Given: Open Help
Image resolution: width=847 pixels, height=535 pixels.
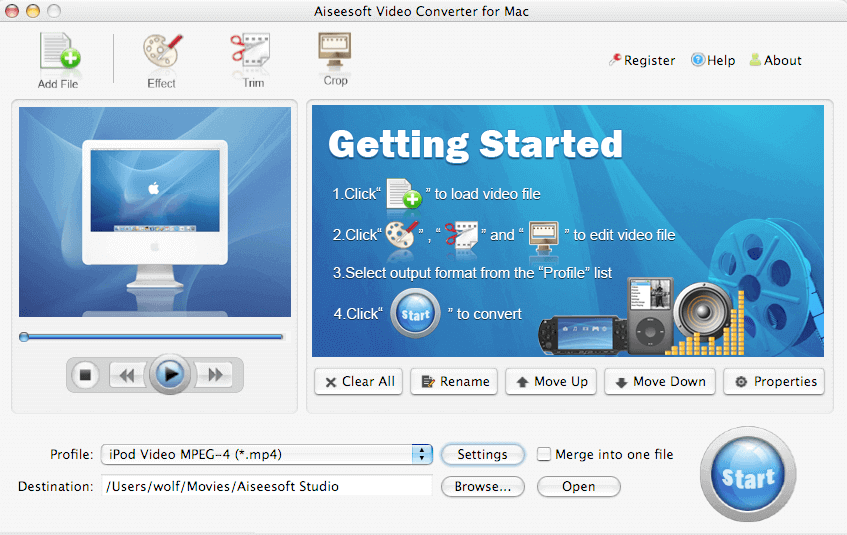Looking at the screenshot, I should [714, 61].
